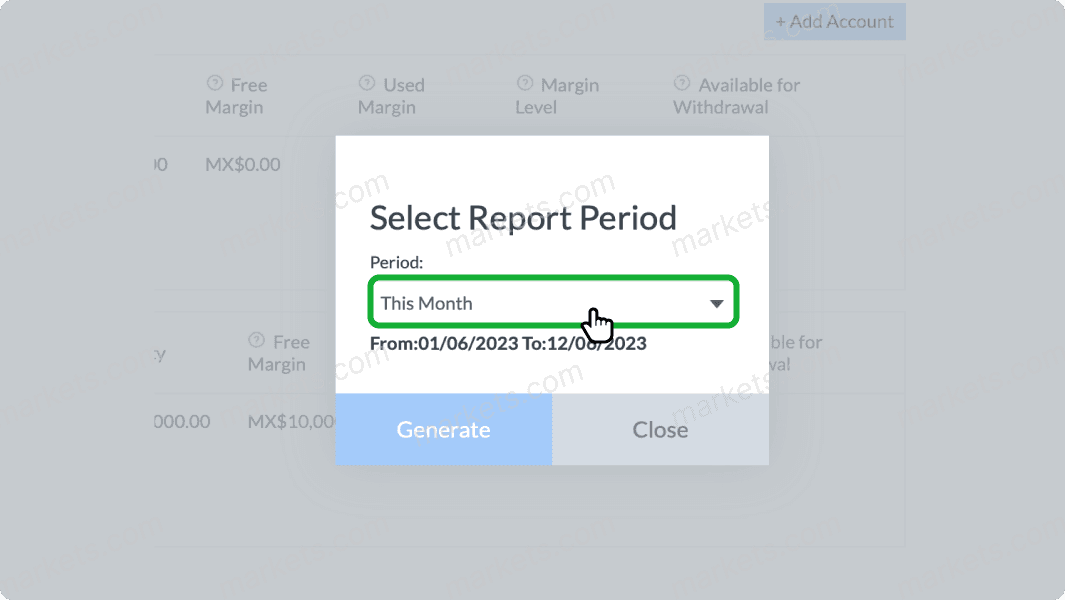Click the dropdown arrow in the Period selector

coord(716,302)
